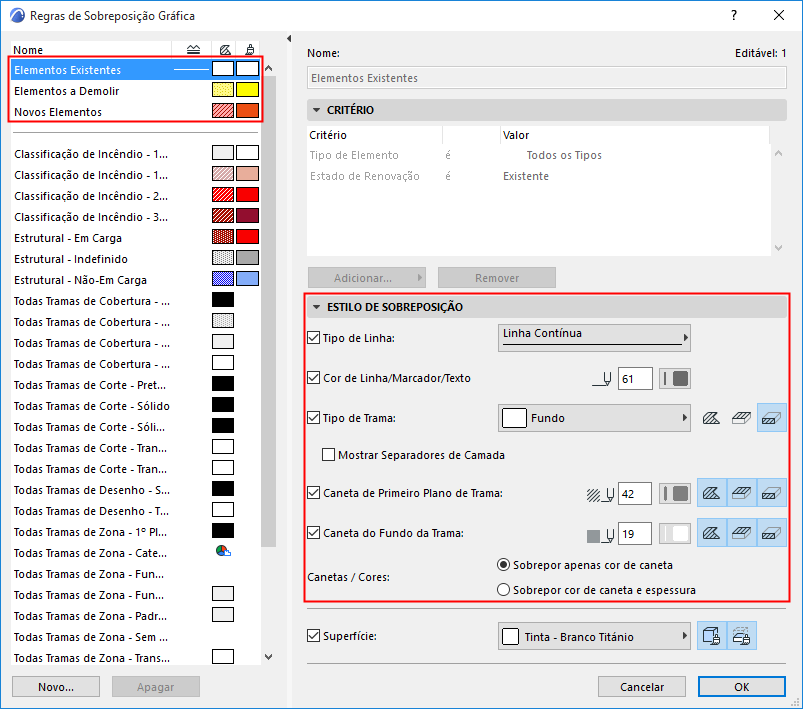This screenshot has width=803, height=709.
Task: Enable Mostrar Separadores de Camada
Action: pyautogui.click(x=328, y=455)
